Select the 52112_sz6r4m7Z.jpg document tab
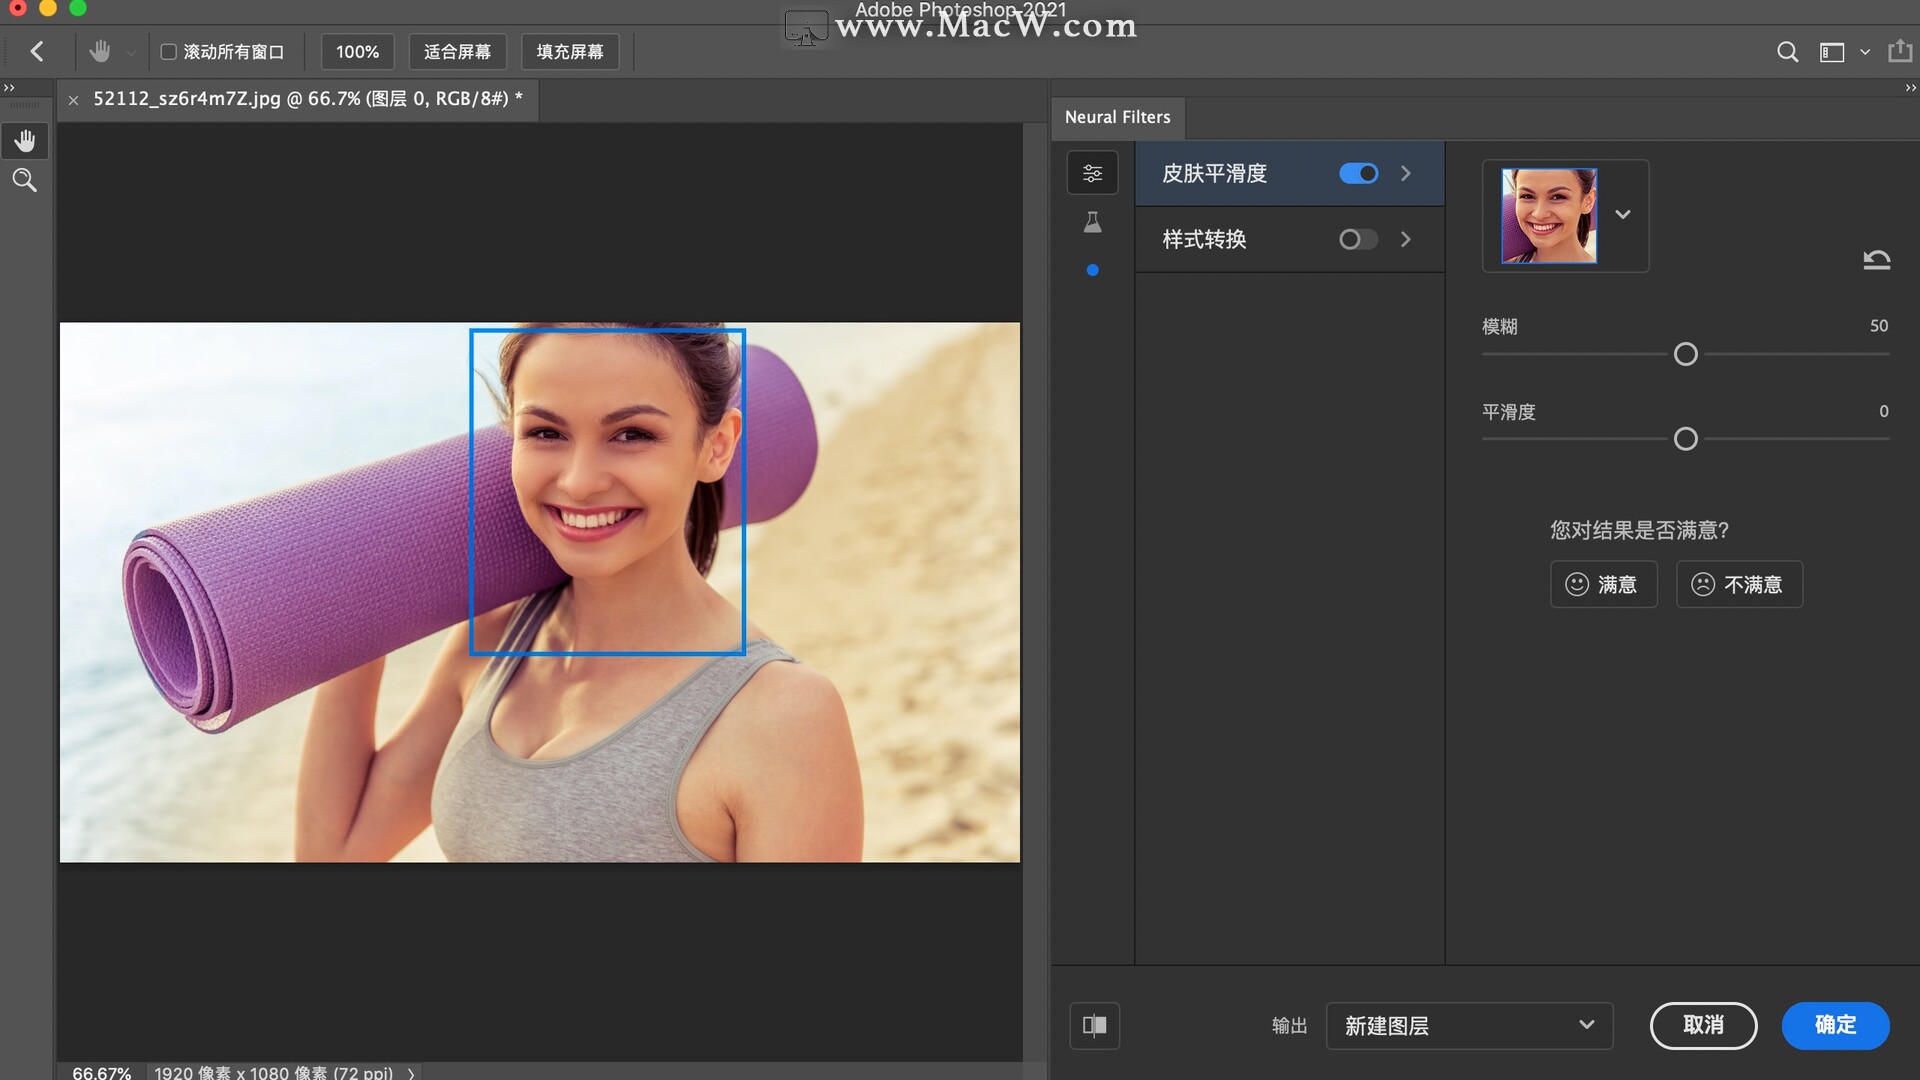1920x1080 pixels. click(x=306, y=99)
